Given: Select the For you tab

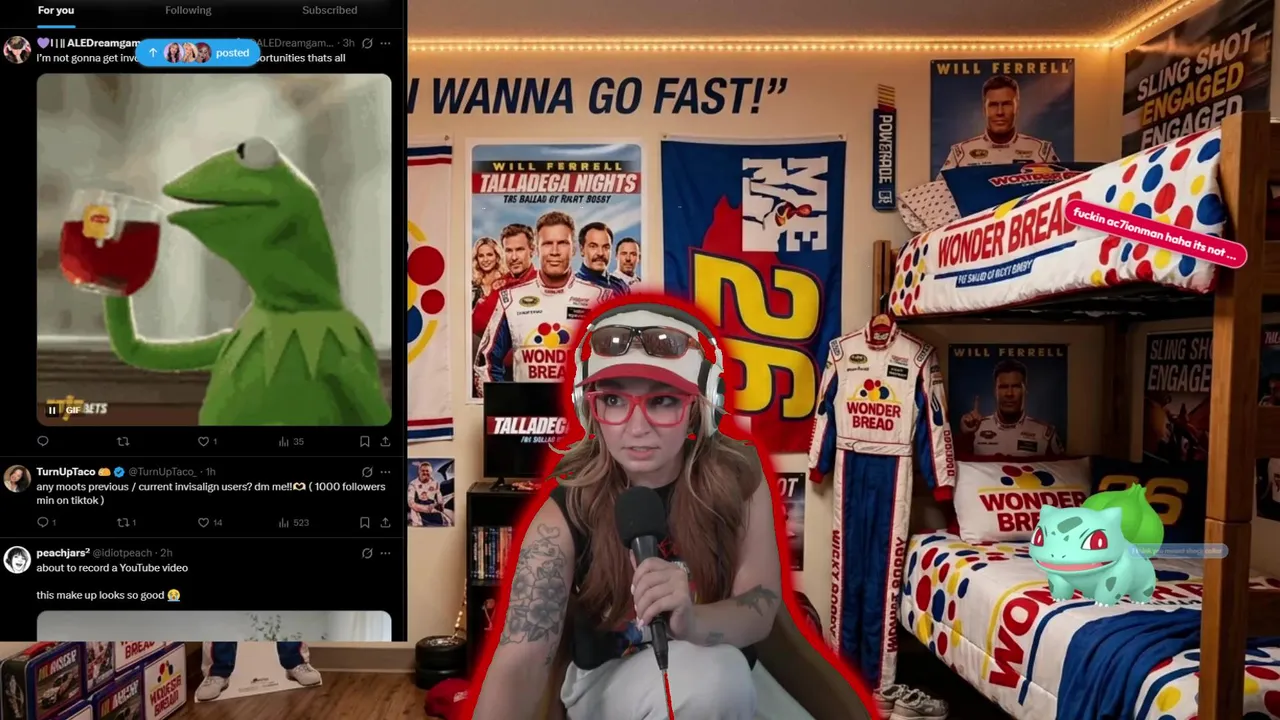Looking at the screenshot, I should tap(56, 10).
